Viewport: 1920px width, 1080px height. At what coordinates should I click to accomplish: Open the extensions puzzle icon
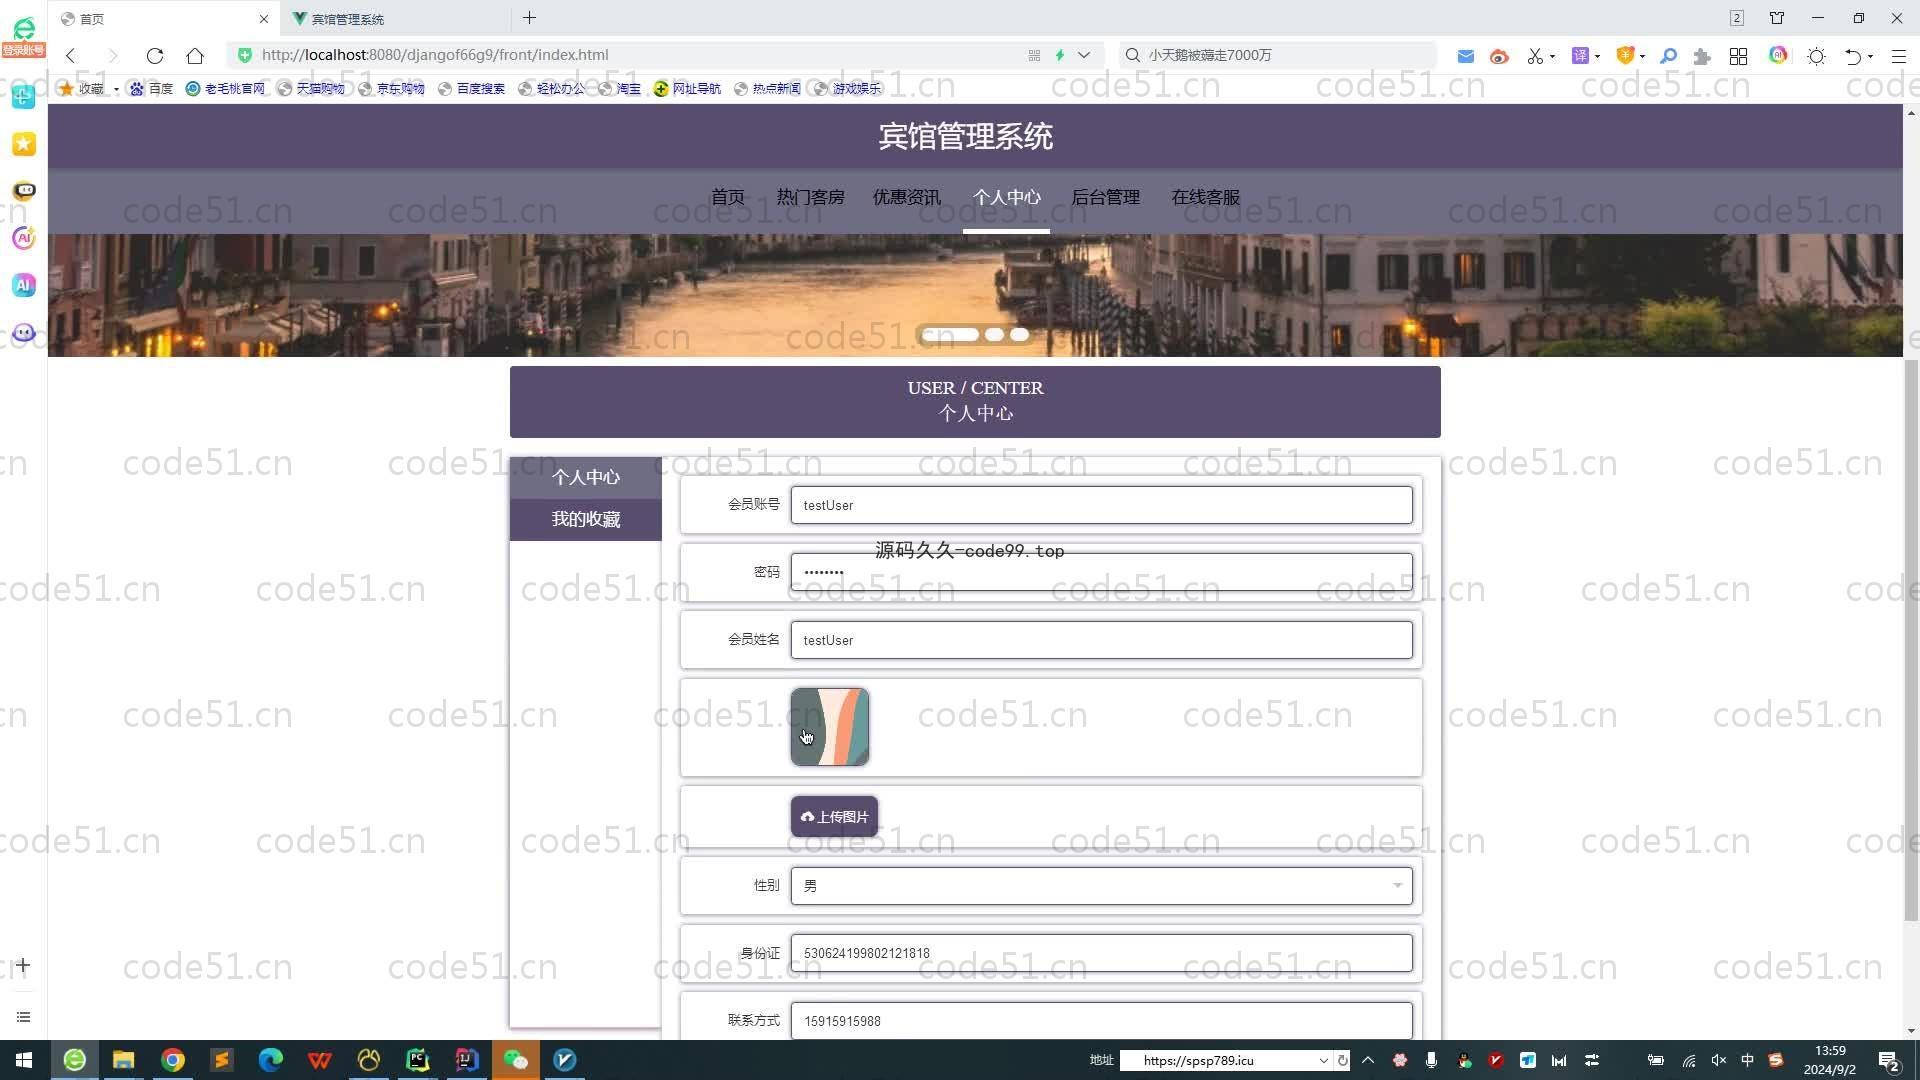1702,56
